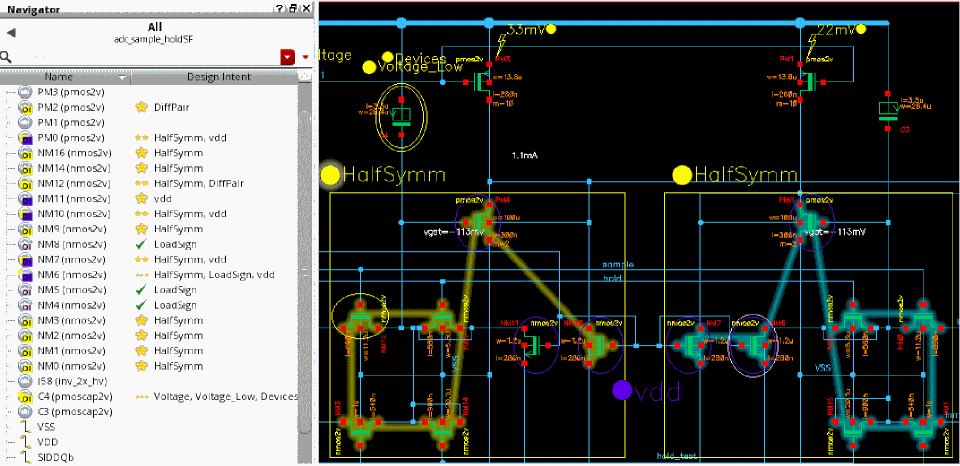Click the I58 inverter instance icon

pyautogui.click(x=26, y=381)
